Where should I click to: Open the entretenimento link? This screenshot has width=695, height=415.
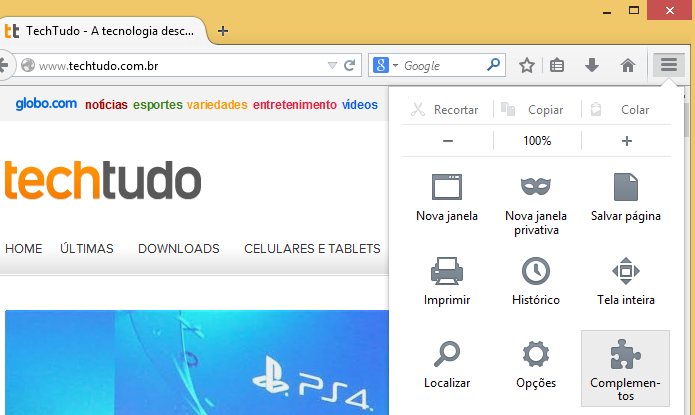pos(295,105)
